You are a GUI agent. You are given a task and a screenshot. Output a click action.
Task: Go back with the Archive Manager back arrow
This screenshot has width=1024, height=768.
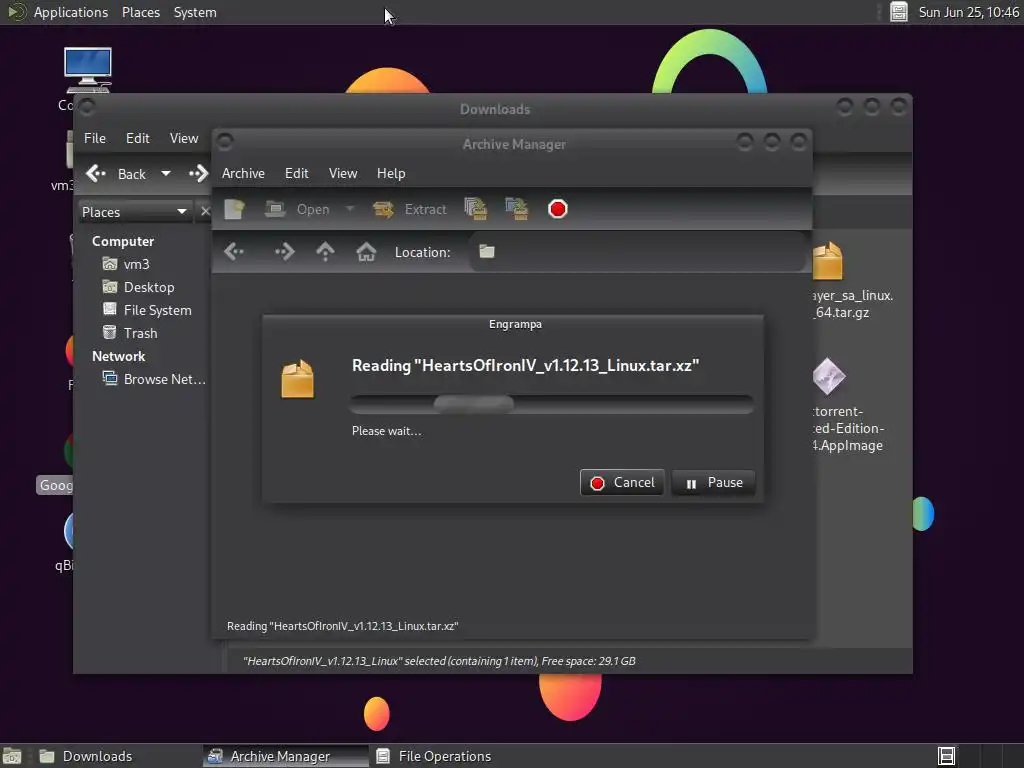[234, 251]
